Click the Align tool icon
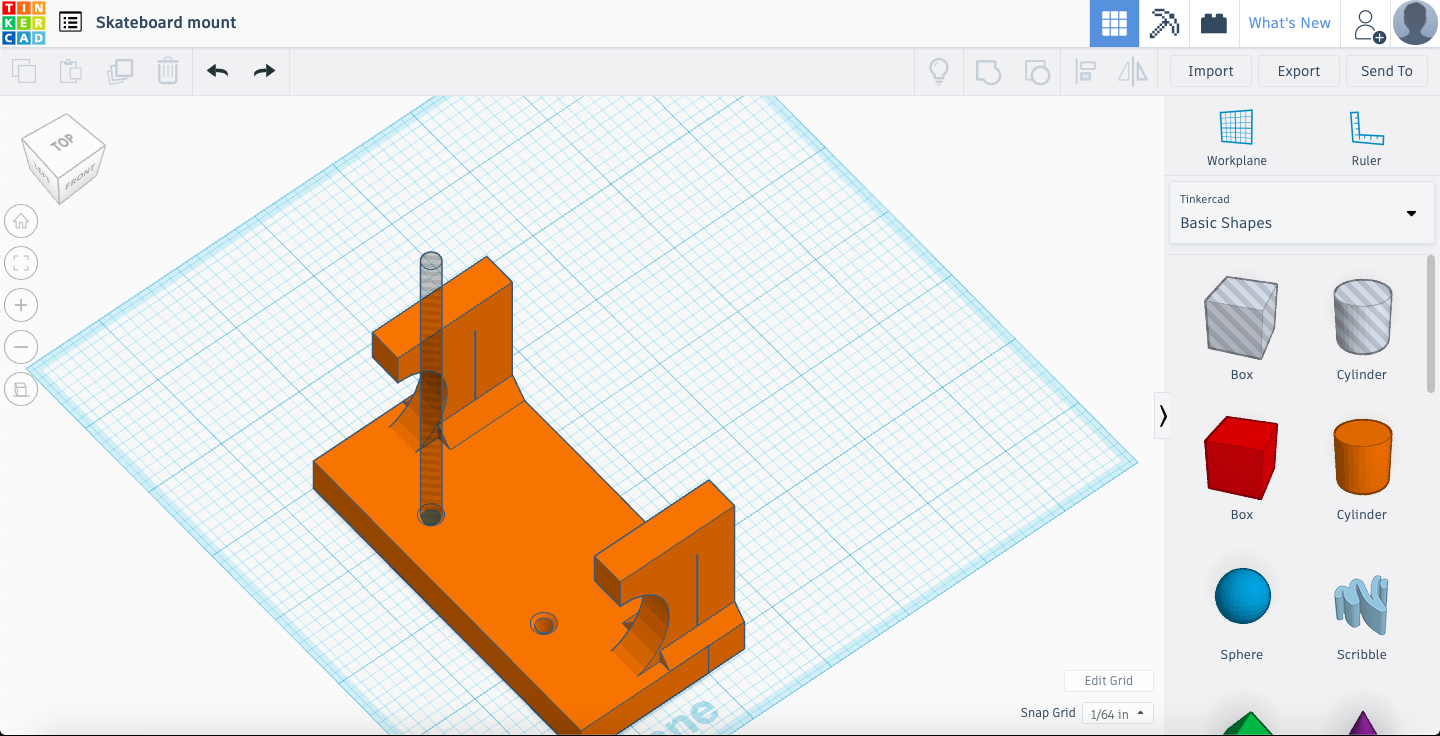Image resolution: width=1440 pixels, height=736 pixels. pos(1085,71)
